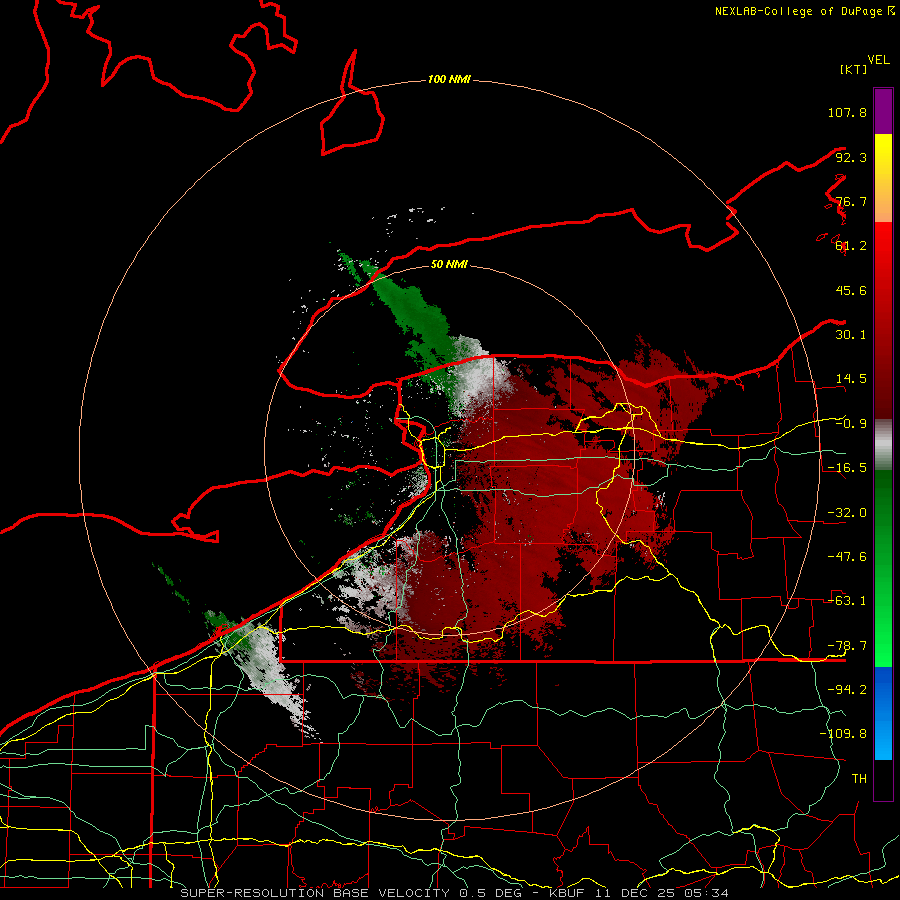Click the 61.2 velocity scale value
Screen dimensions: 900x900
click(851, 246)
